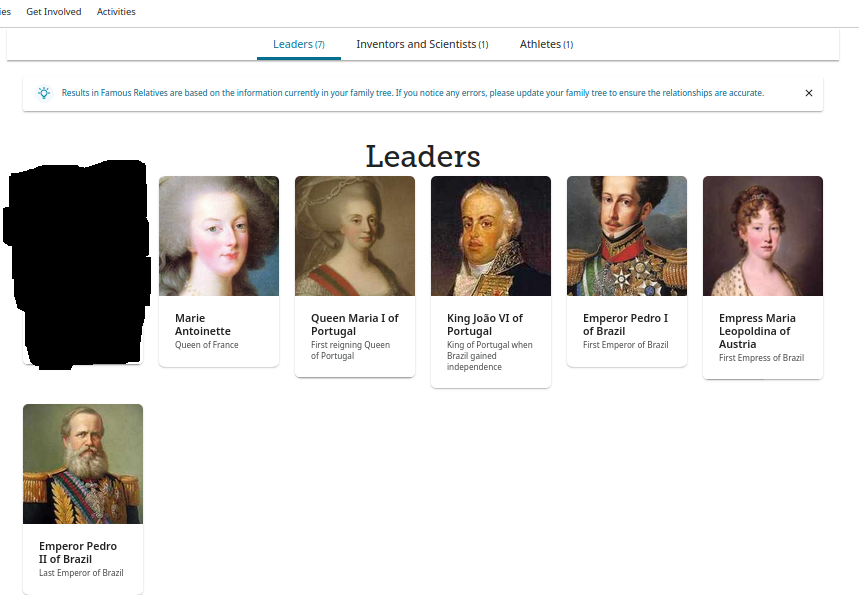Click Marie Antoinette's portrait

pos(219,236)
